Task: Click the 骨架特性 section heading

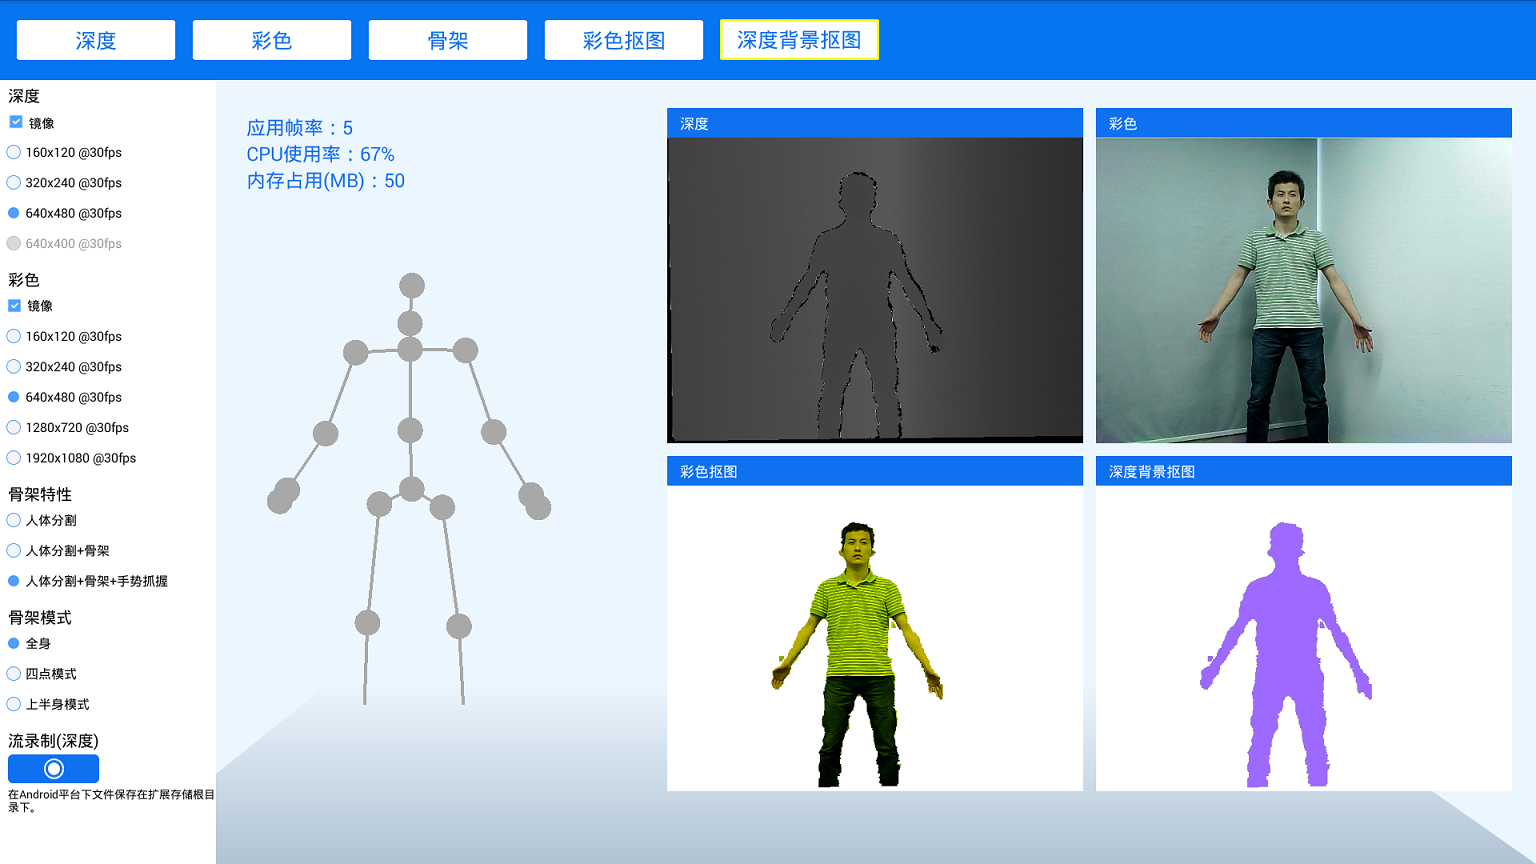Action: 40,494
